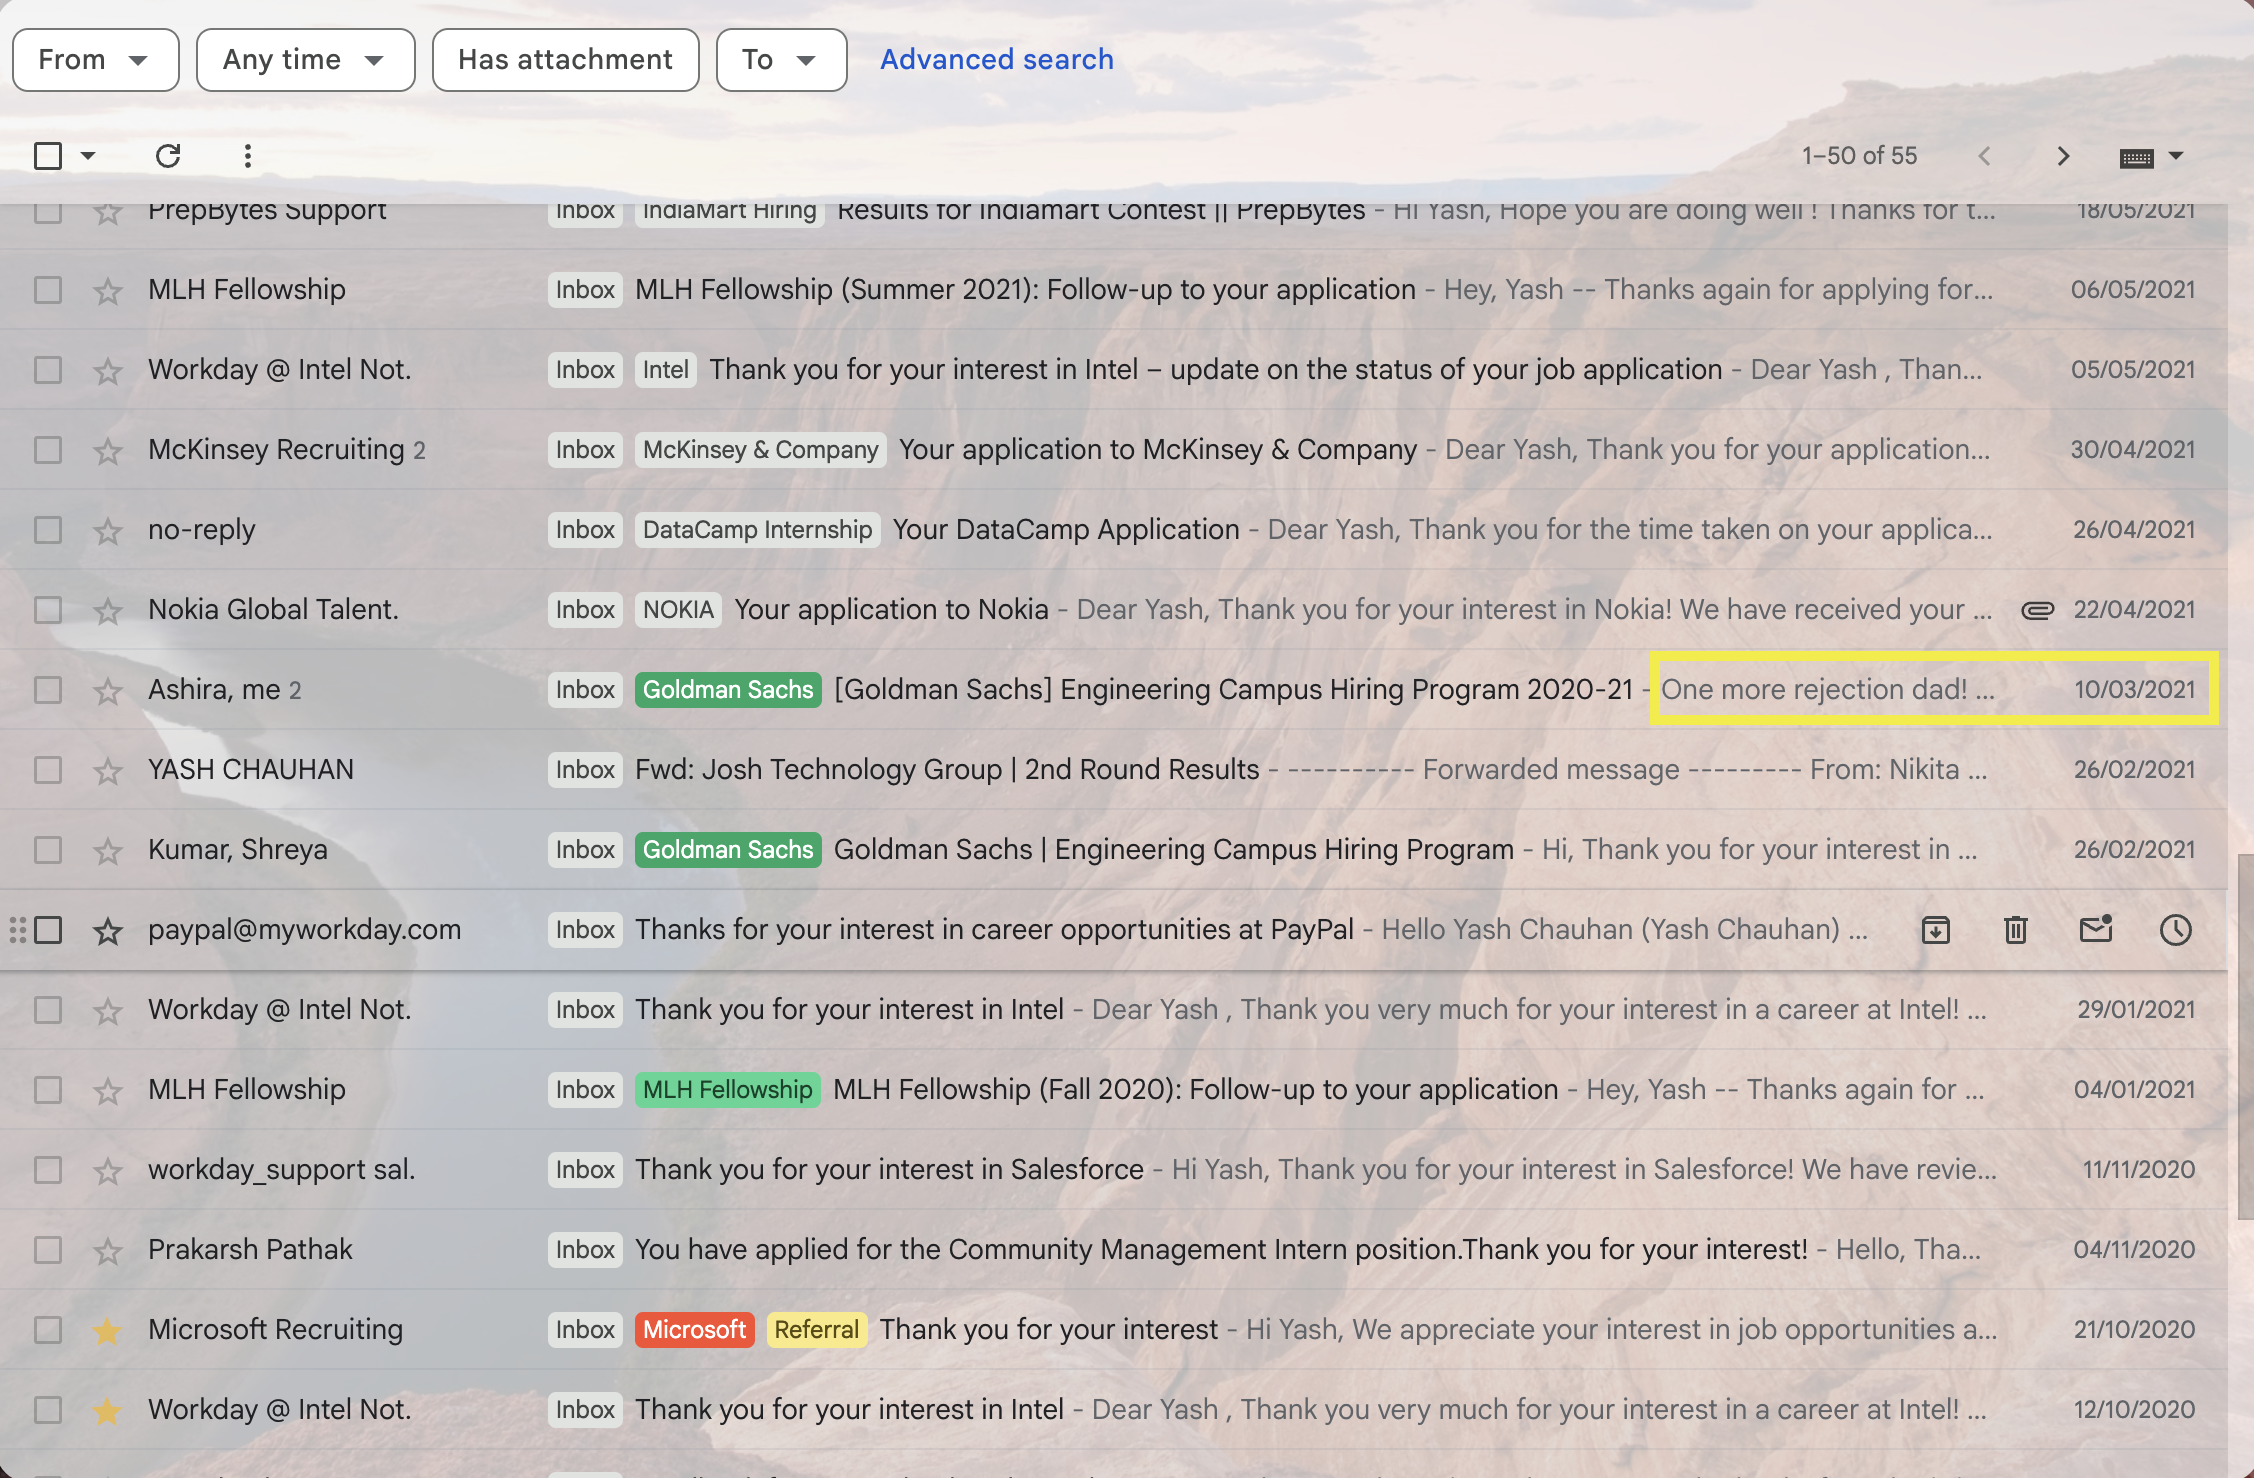Click the vertical scrollbar thumb

tap(2245, 1036)
